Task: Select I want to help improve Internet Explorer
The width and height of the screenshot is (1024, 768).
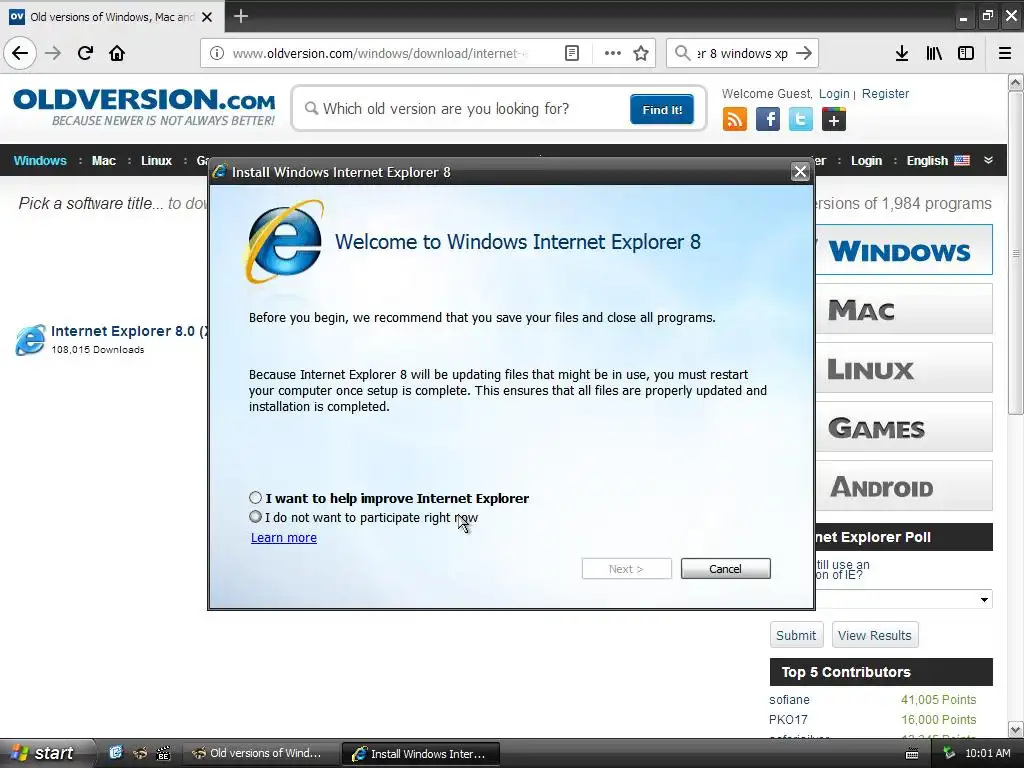Action: pyautogui.click(x=255, y=498)
